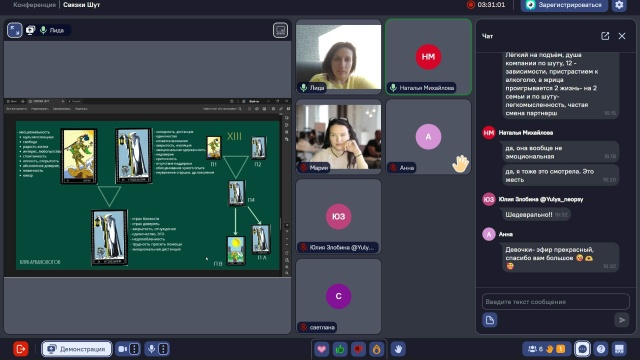Click the НМ avatar in chat
This screenshot has width=640, height=360.
[489, 133]
